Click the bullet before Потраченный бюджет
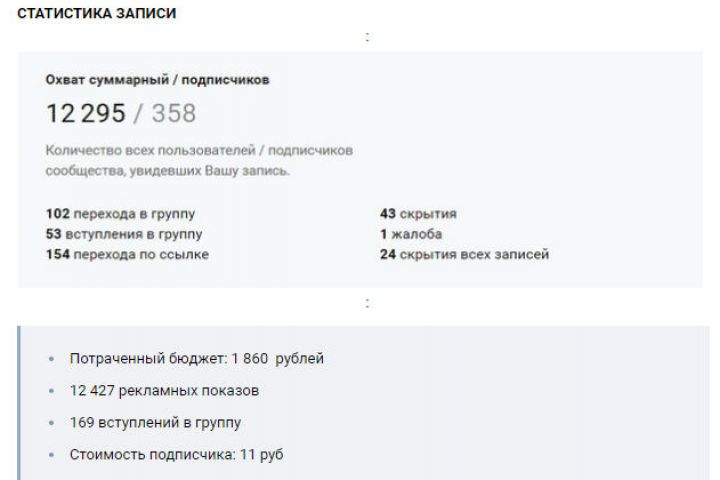This screenshot has height=480, width=720. [x=52, y=358]
